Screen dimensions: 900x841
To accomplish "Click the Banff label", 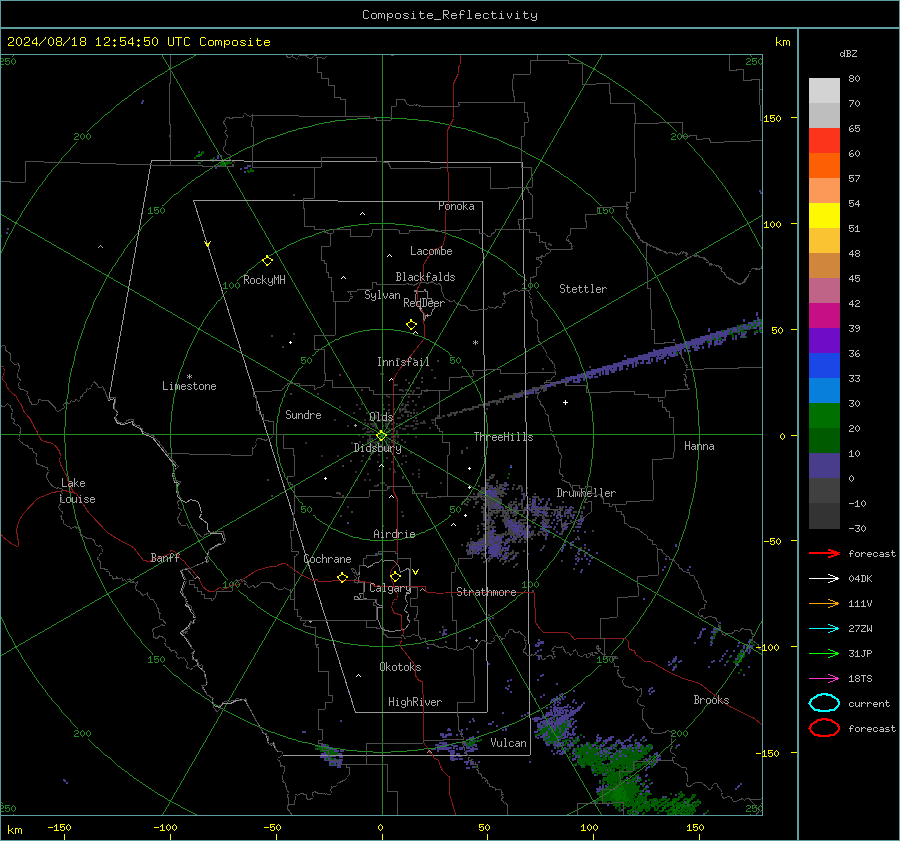I will [165, 557].
